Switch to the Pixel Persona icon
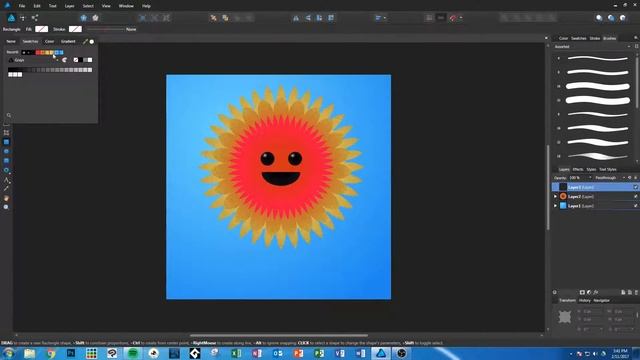This screenshot has width=640, height=360. pos(23,18)
